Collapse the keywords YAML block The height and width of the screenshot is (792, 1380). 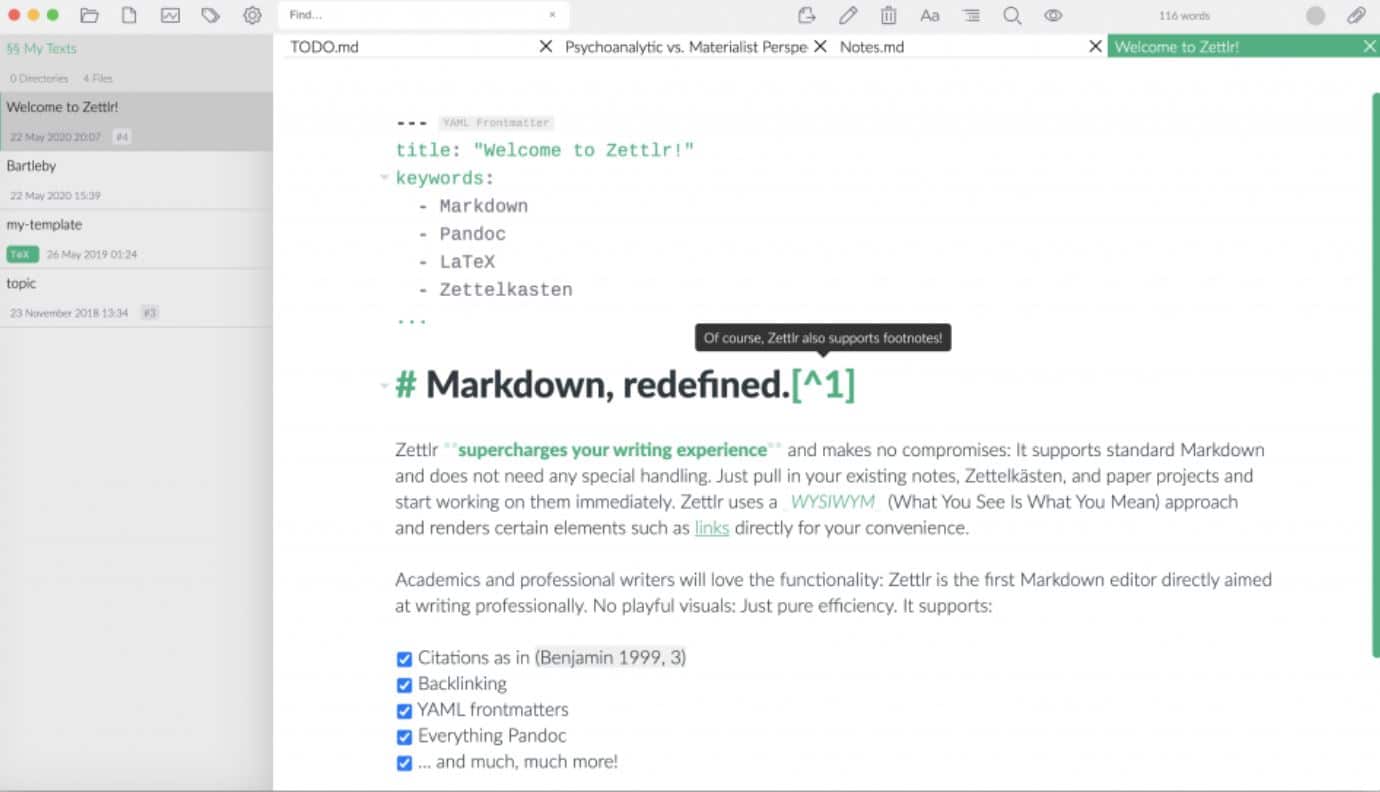pos(384,178)
